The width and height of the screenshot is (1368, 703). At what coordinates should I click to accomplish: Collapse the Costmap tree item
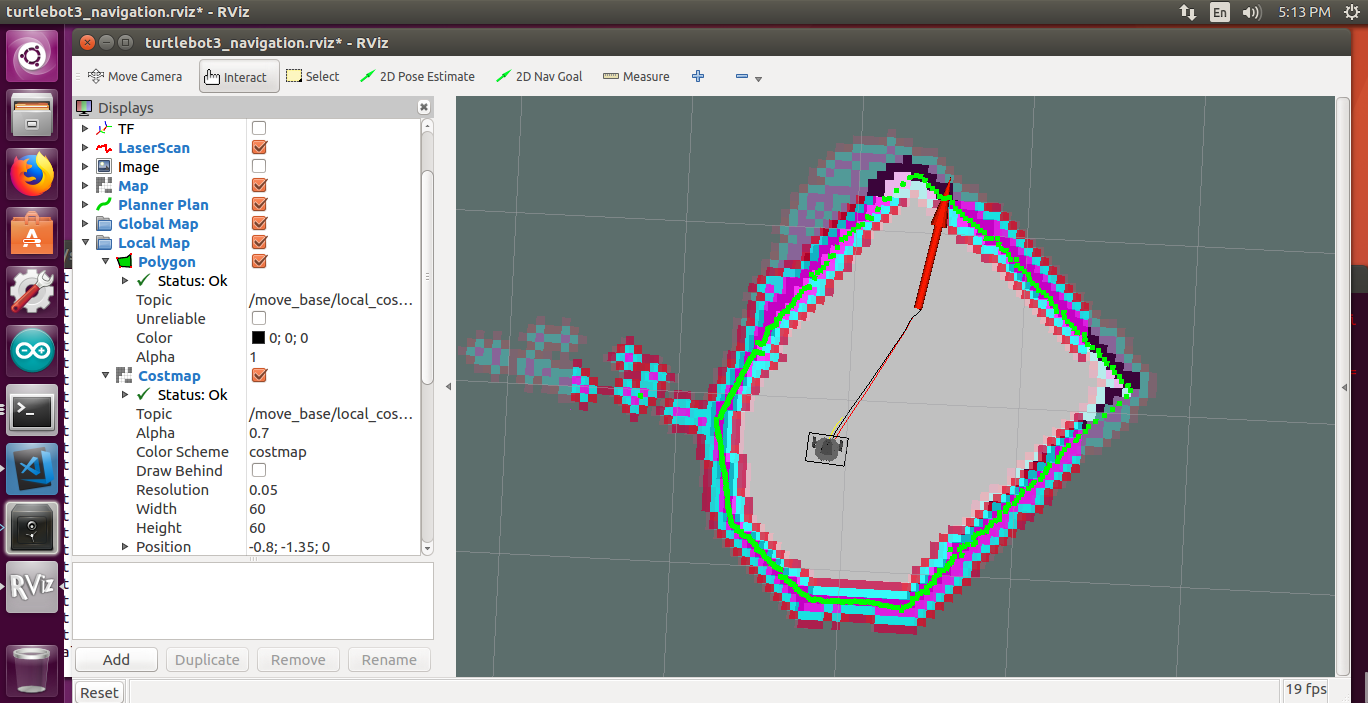(105, 376)
